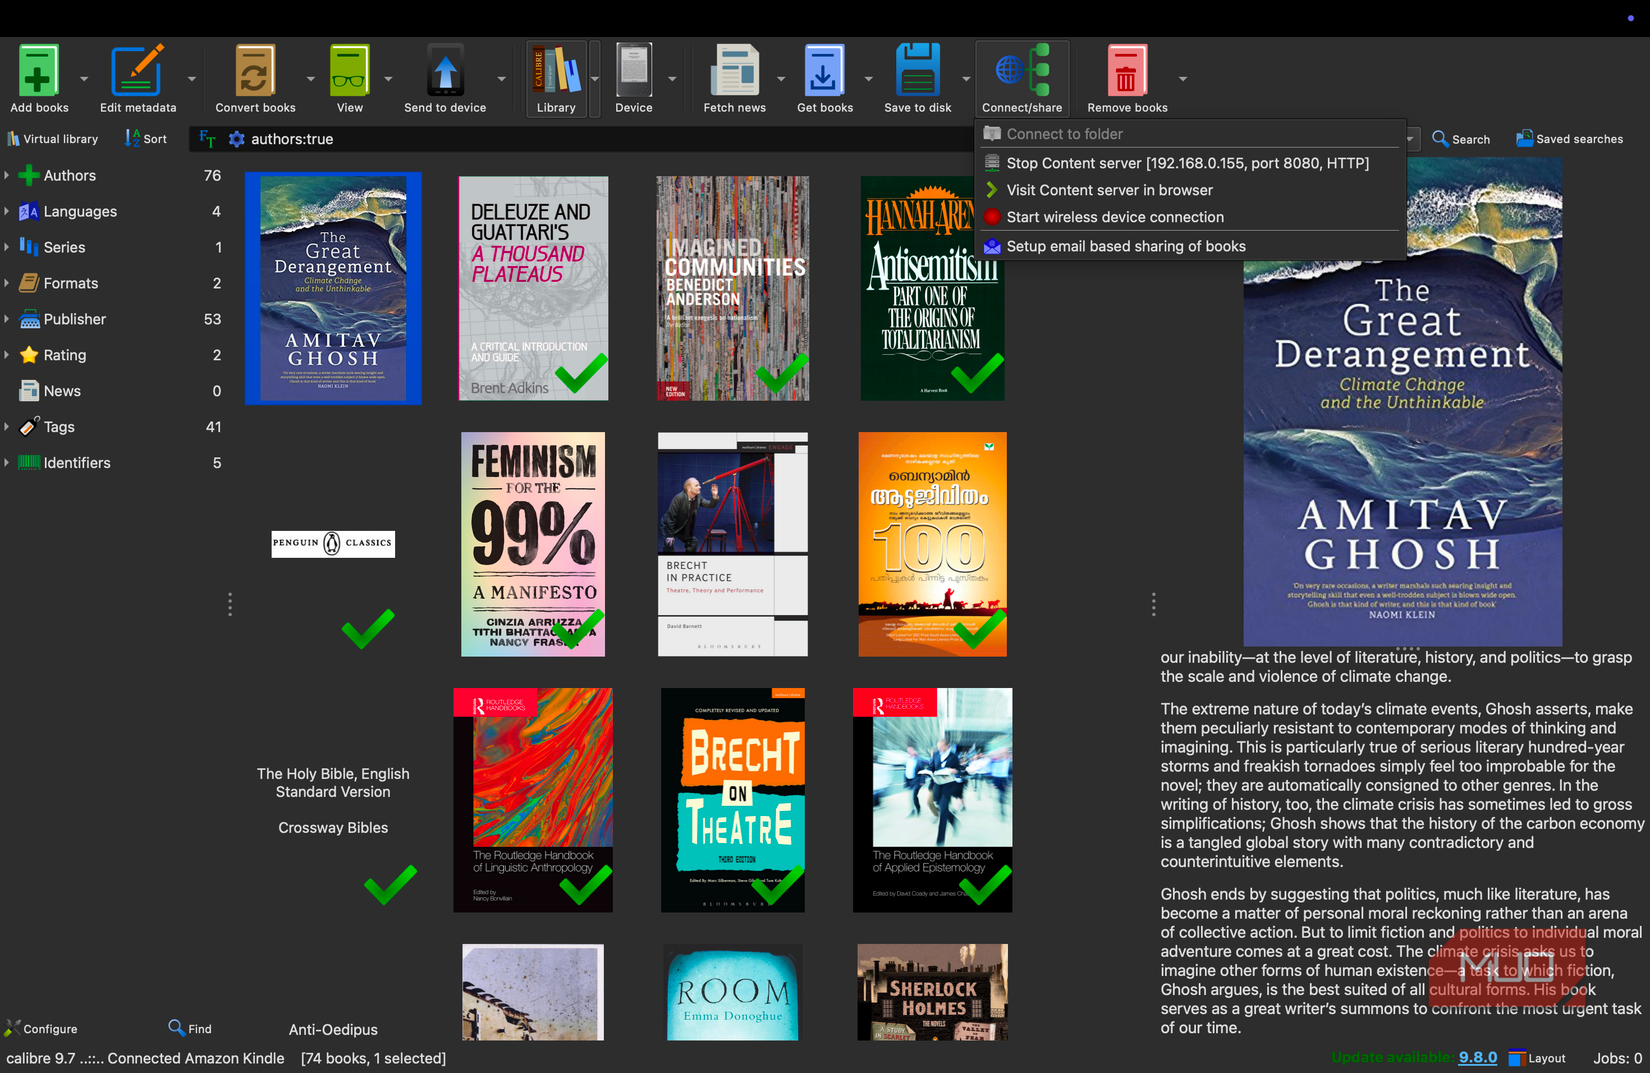
Task: Click the large cover in details panel
Action: pyautogui.click(x=1402, y=400)
